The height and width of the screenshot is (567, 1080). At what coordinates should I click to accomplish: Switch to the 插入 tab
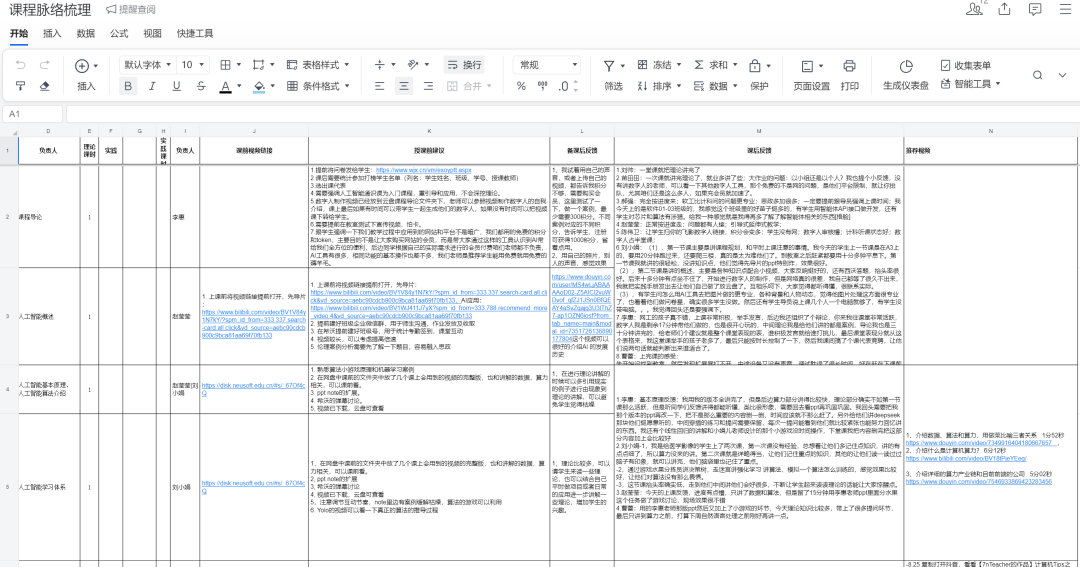[x=52, y=33]
